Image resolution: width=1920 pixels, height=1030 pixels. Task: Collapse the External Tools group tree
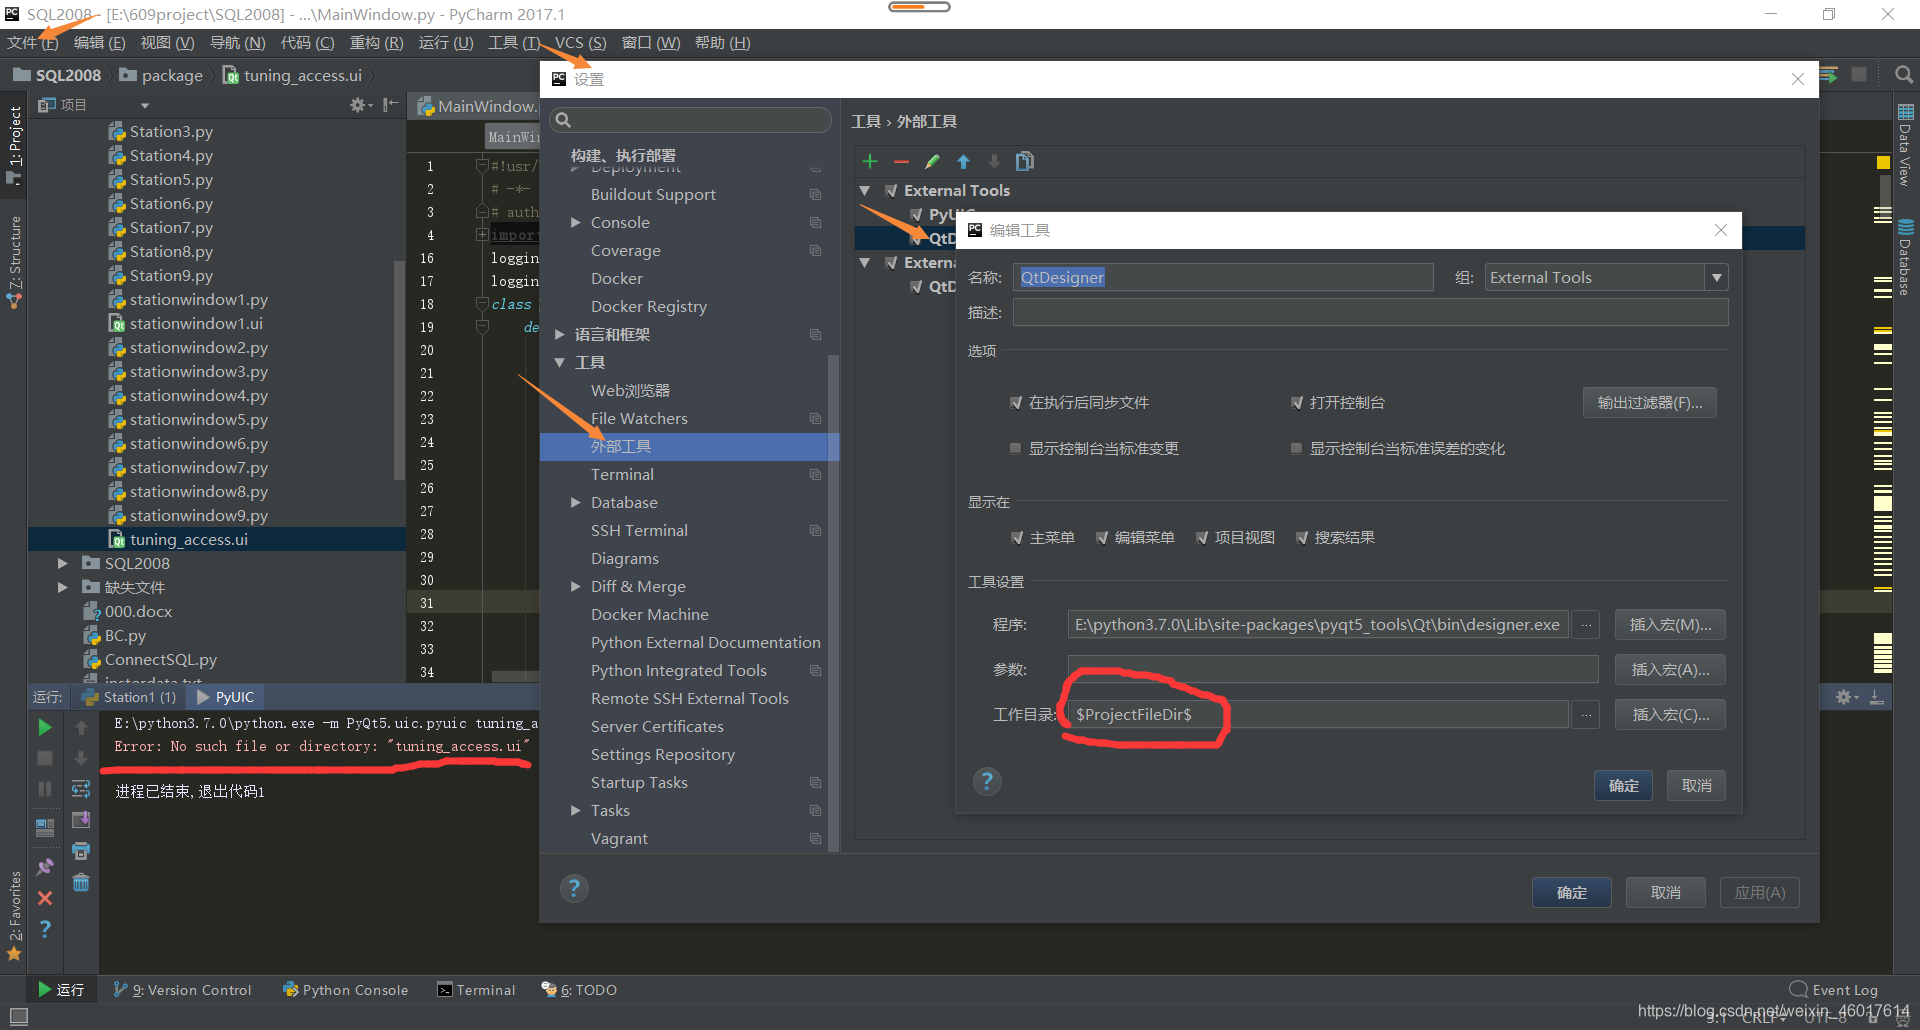865,190
